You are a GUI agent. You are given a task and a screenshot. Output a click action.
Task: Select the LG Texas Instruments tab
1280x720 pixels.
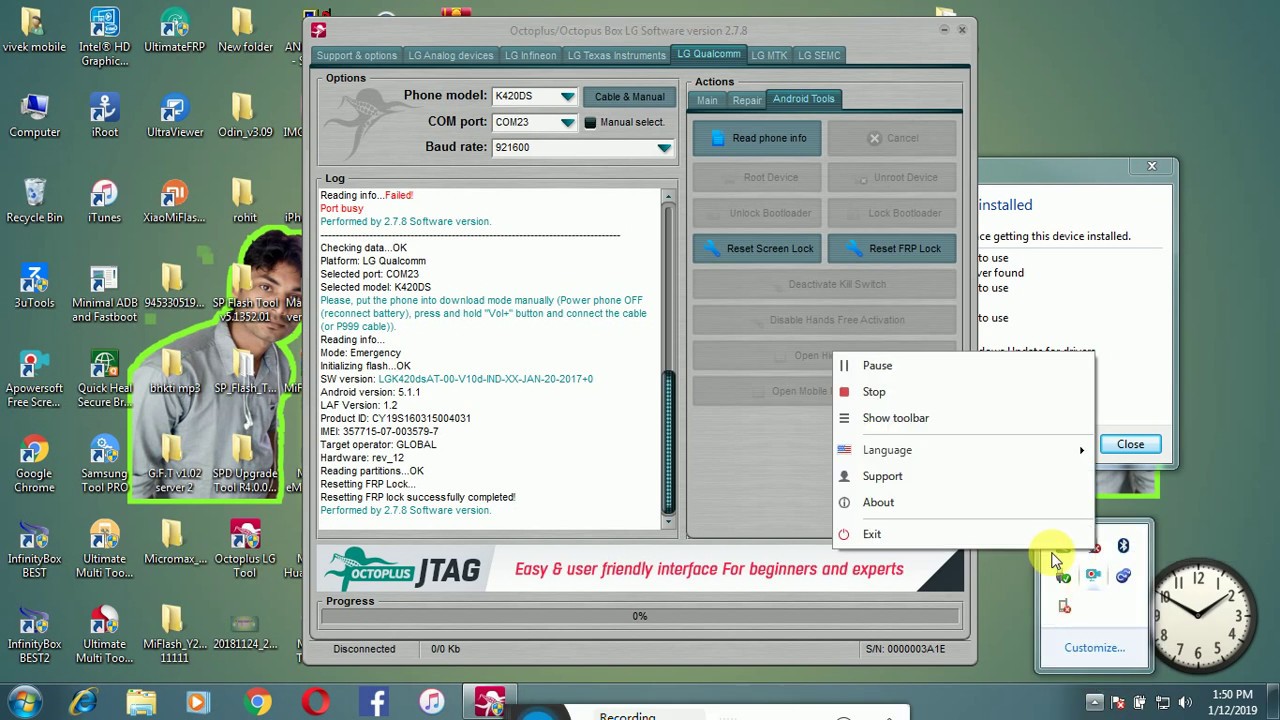[x=616, y=55]
